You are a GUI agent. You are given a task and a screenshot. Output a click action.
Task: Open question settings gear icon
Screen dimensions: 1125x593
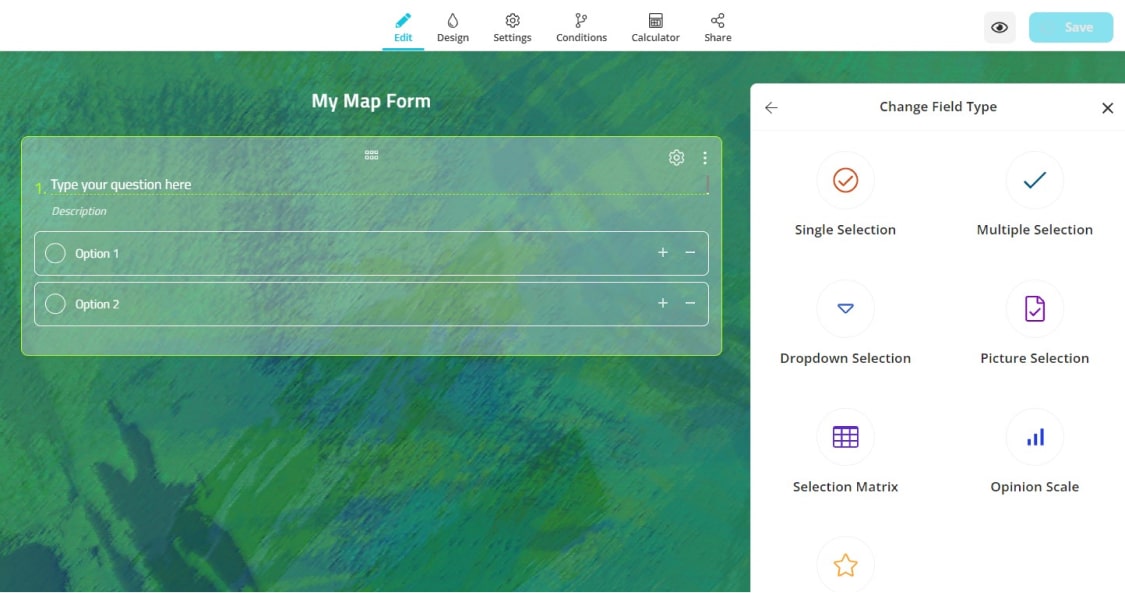point(676,158)
